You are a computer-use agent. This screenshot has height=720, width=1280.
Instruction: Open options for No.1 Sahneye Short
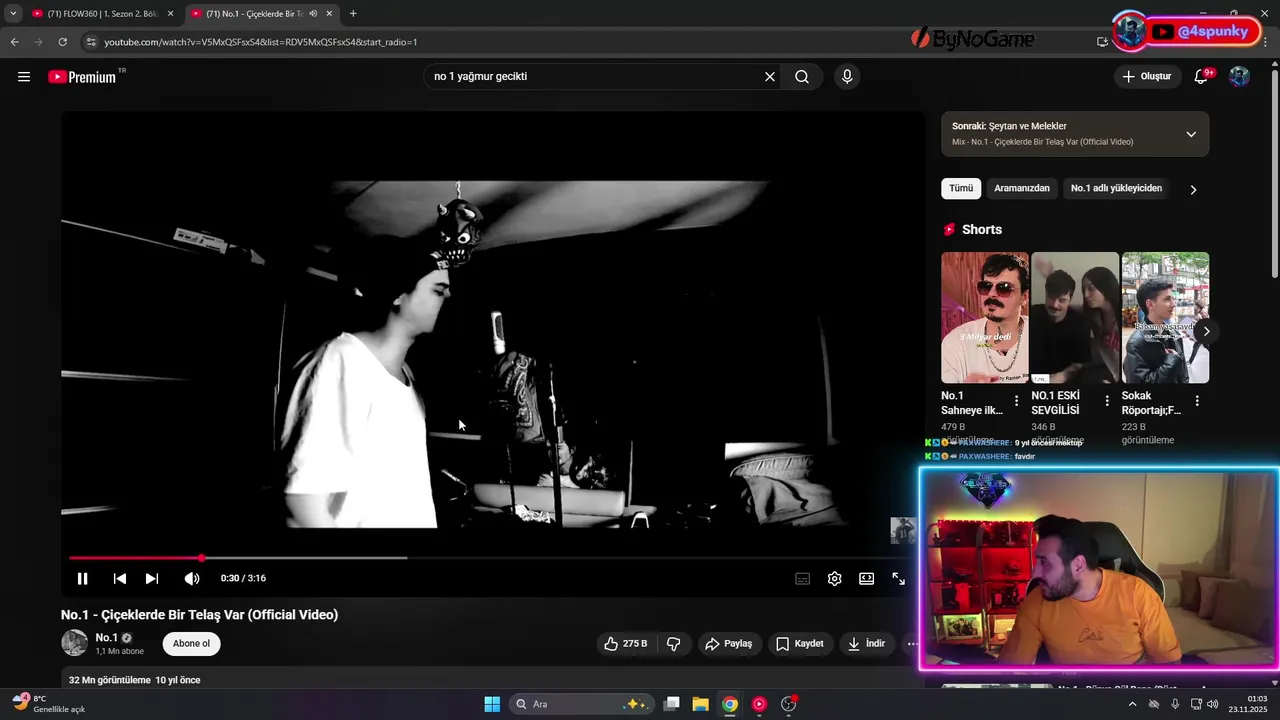click(x=1016, y=401)
